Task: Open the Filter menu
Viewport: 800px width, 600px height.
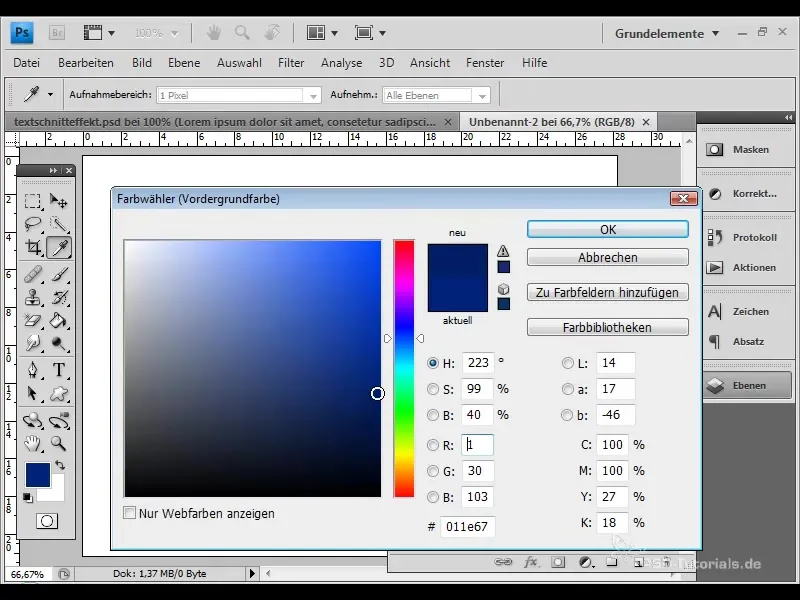Action: [x=291, y=63]
